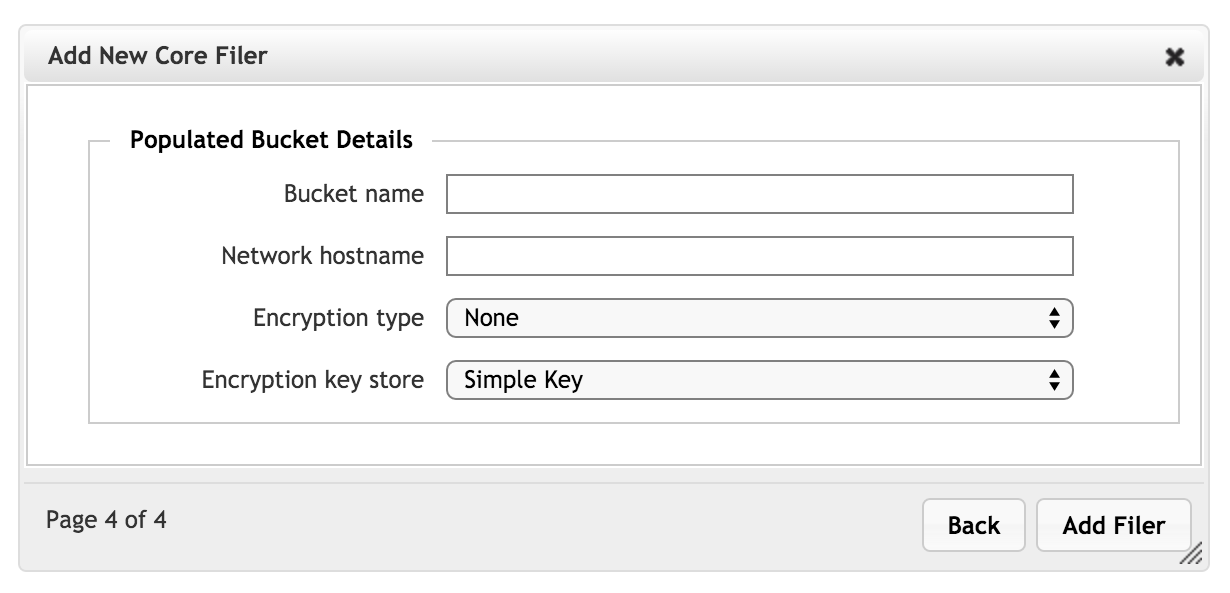Grab the dialog resize handle corner icon
Screen dimensions: 1230x593
click(x=1190, y=555)
